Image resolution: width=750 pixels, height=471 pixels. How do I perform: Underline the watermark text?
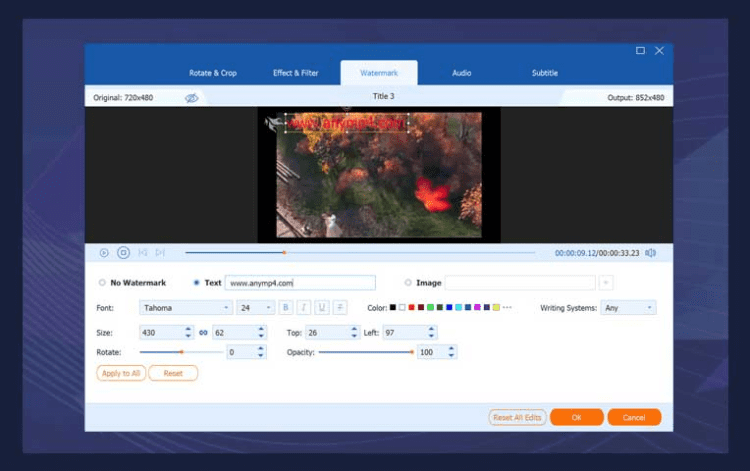point(322,308)
